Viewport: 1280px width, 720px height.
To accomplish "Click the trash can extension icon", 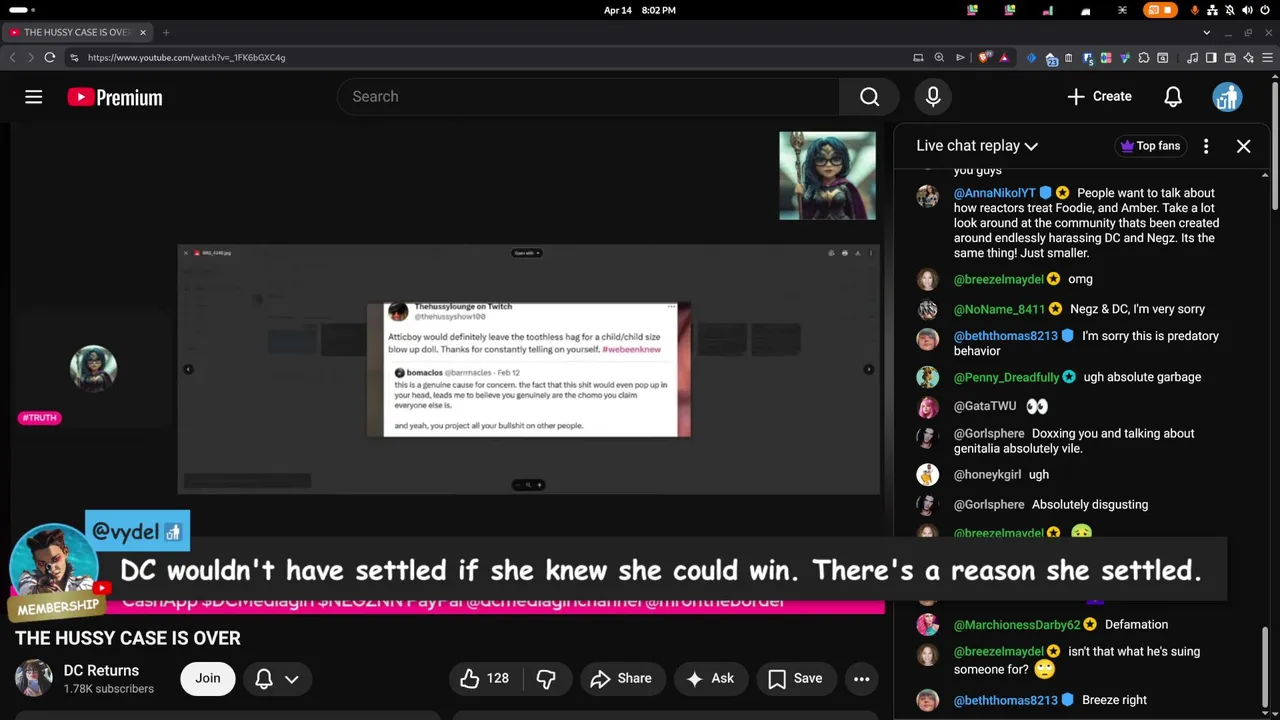I will pos(1068,58).
